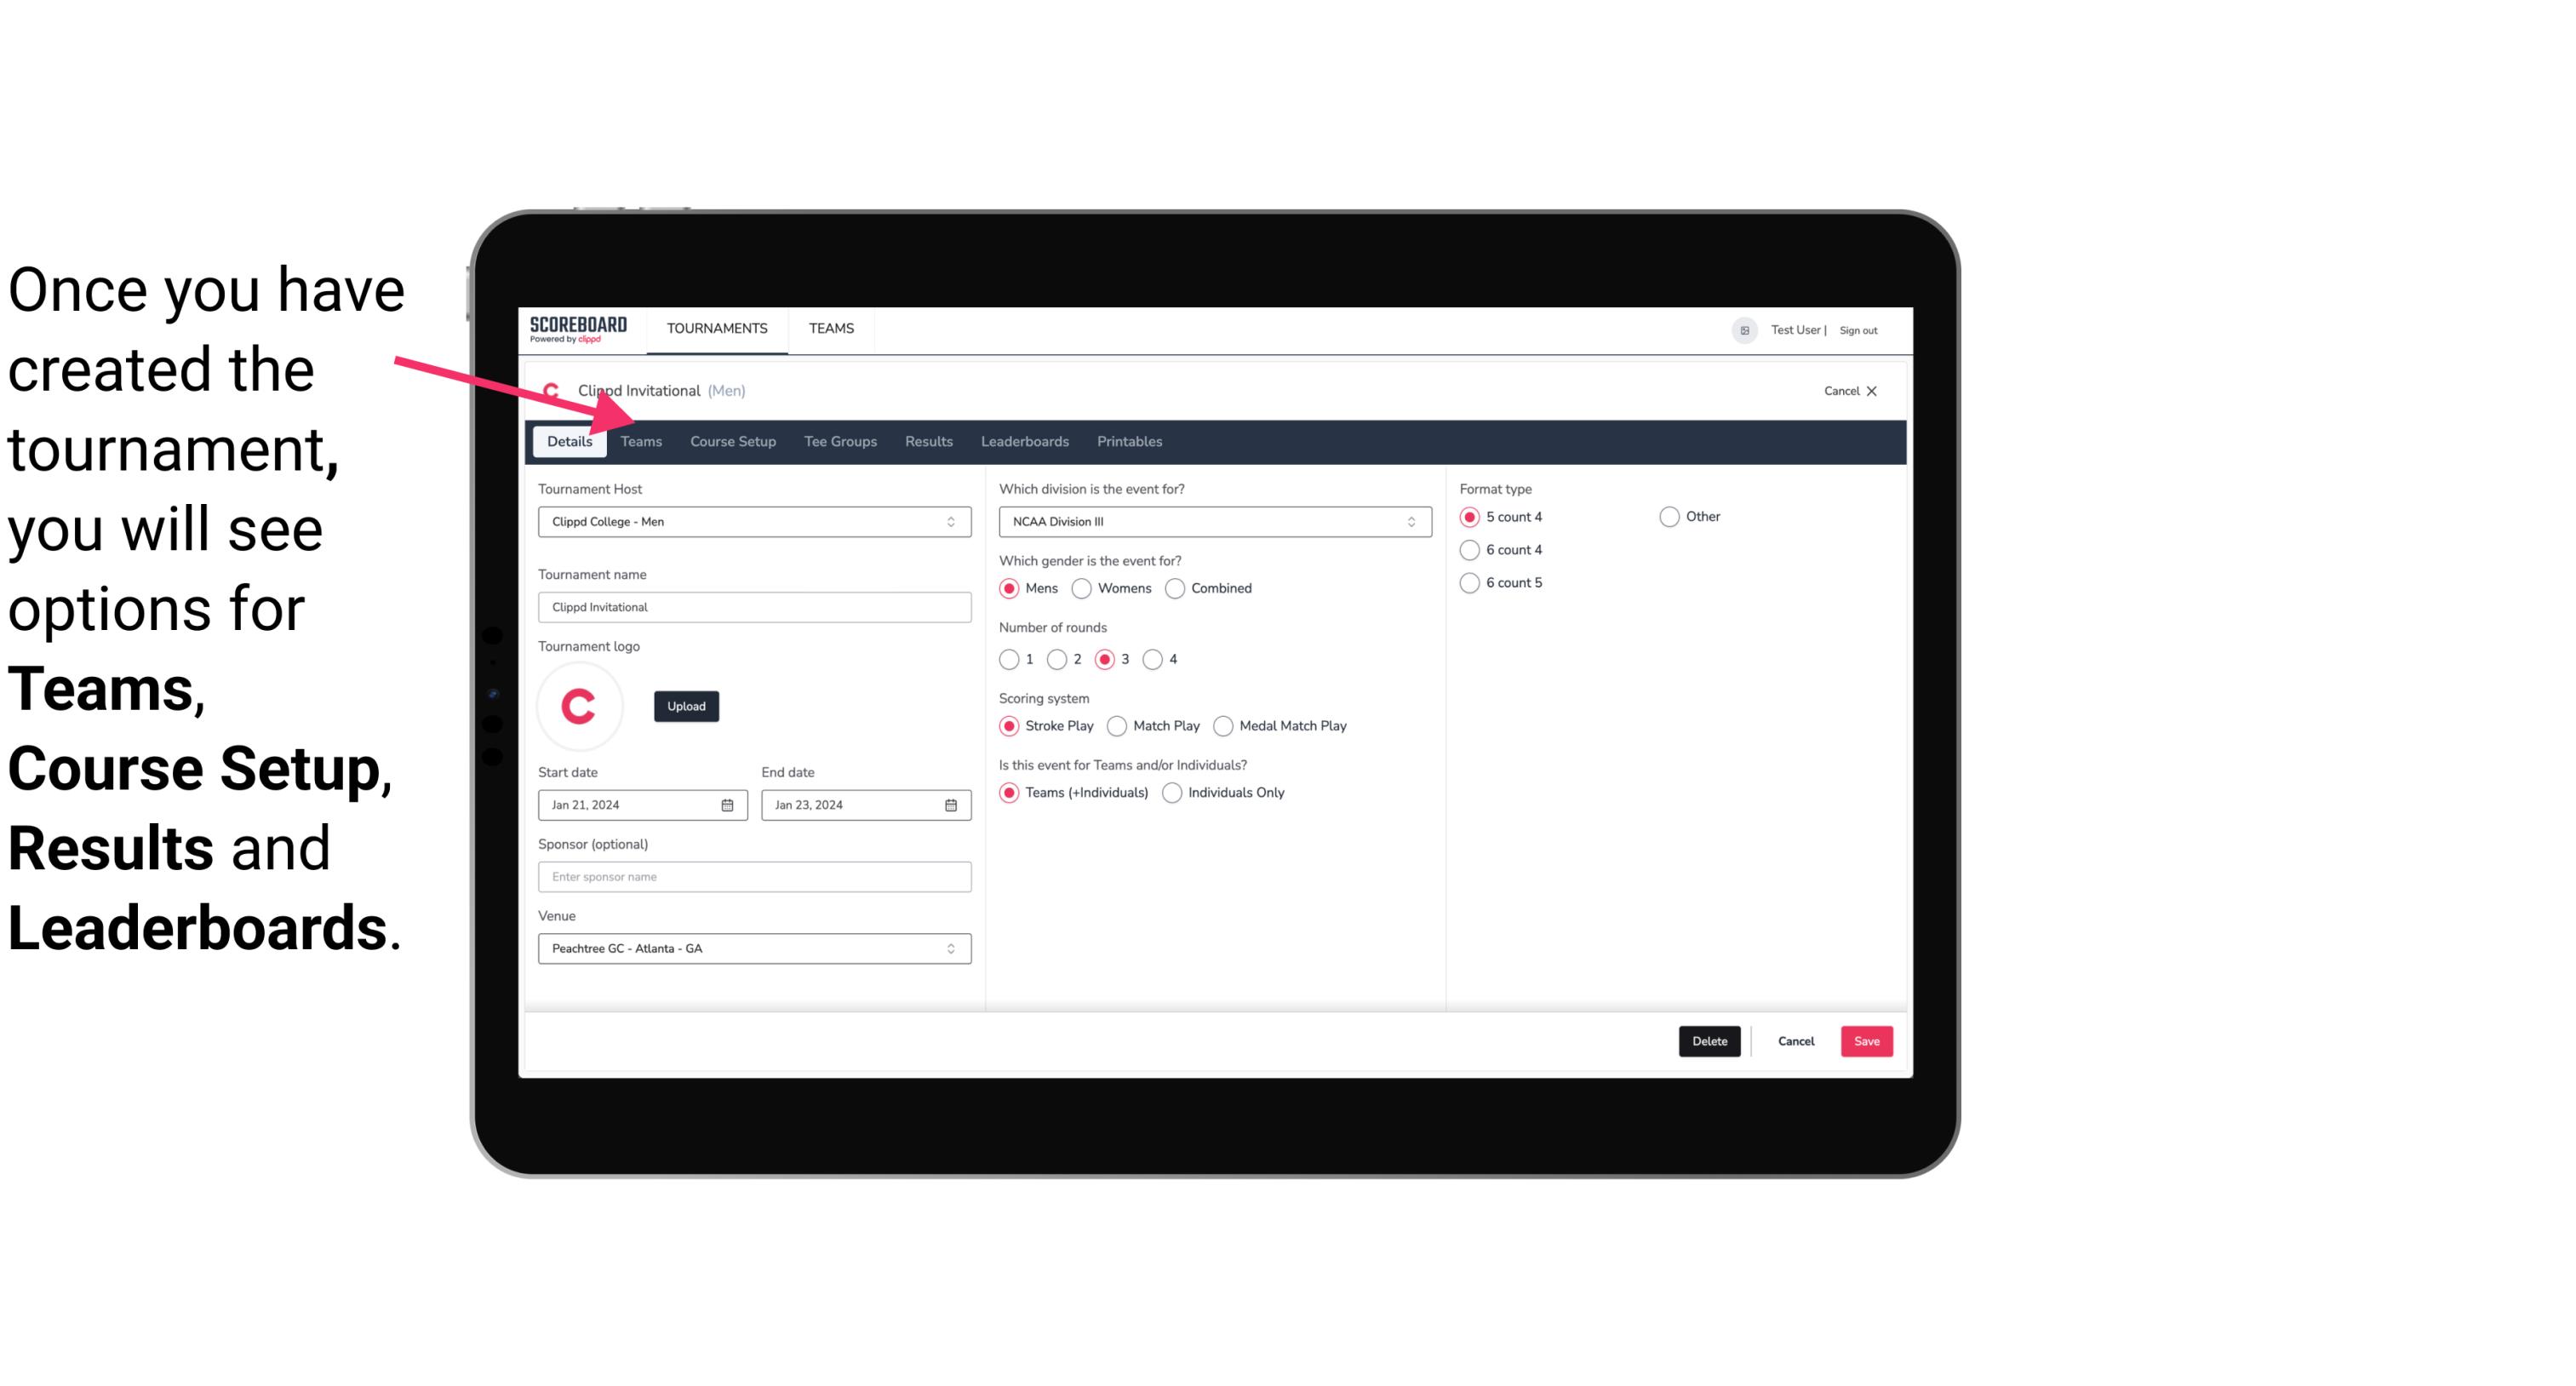This screenshot has height=1386, width=2576.
Task: Switch to the Leaderboards tab
Action: pyautogui.click(x=1025, y=440)
